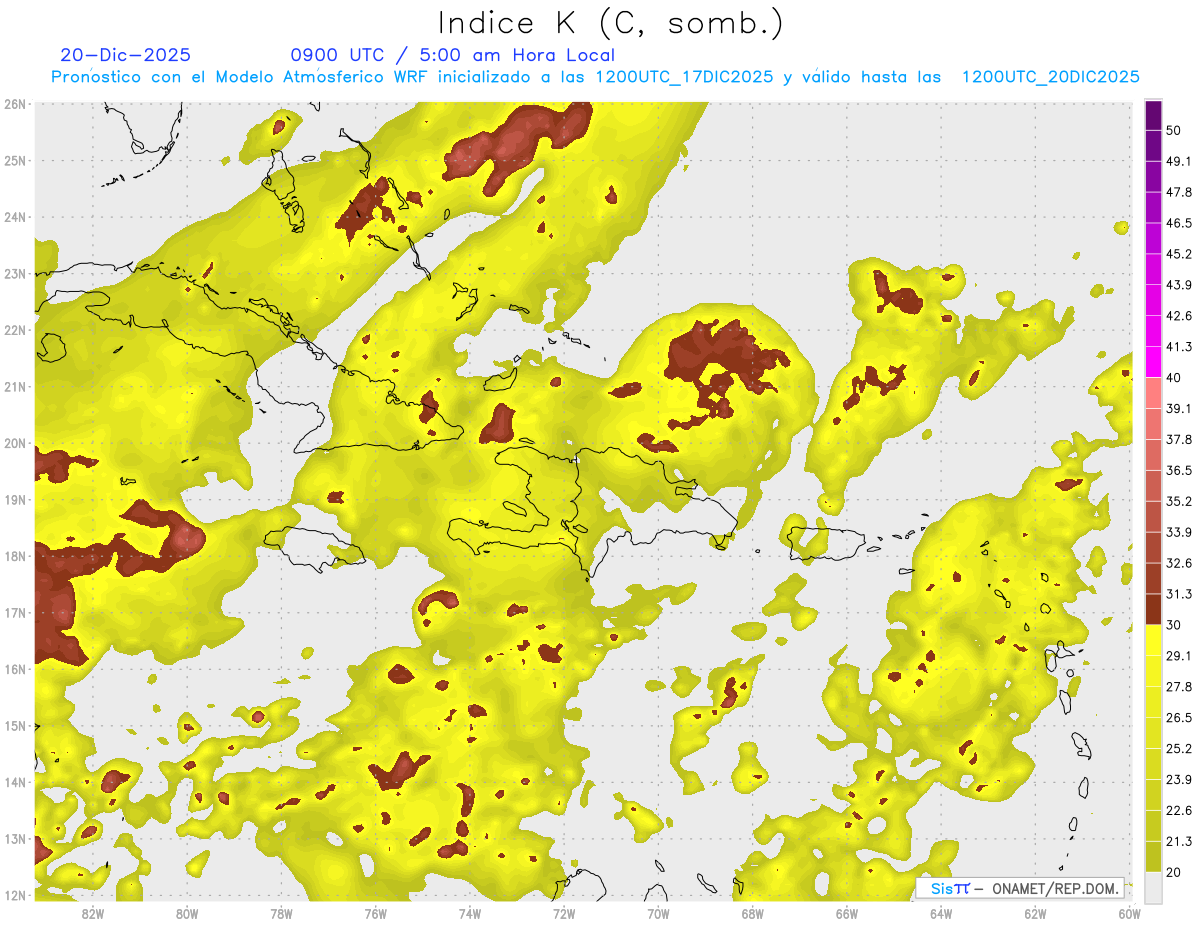Click the 64W longitude label
The image size is (1200, 927).
click(x=941, y=914)
